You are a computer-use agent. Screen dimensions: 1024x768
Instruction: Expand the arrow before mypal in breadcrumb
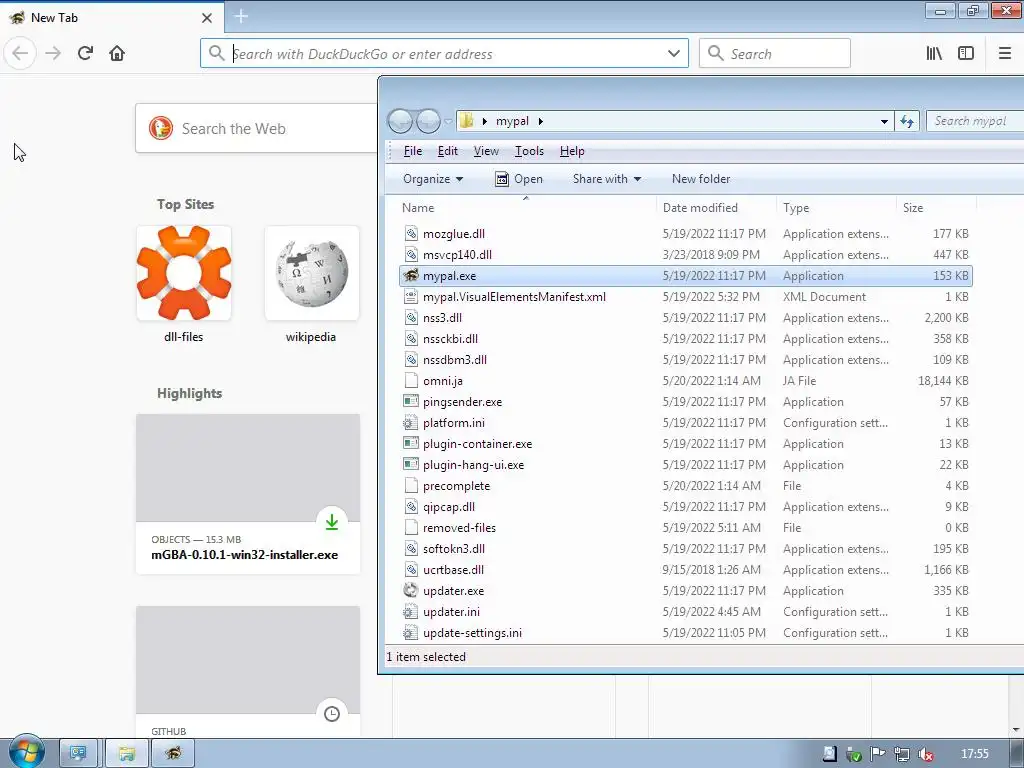[485, 121]
